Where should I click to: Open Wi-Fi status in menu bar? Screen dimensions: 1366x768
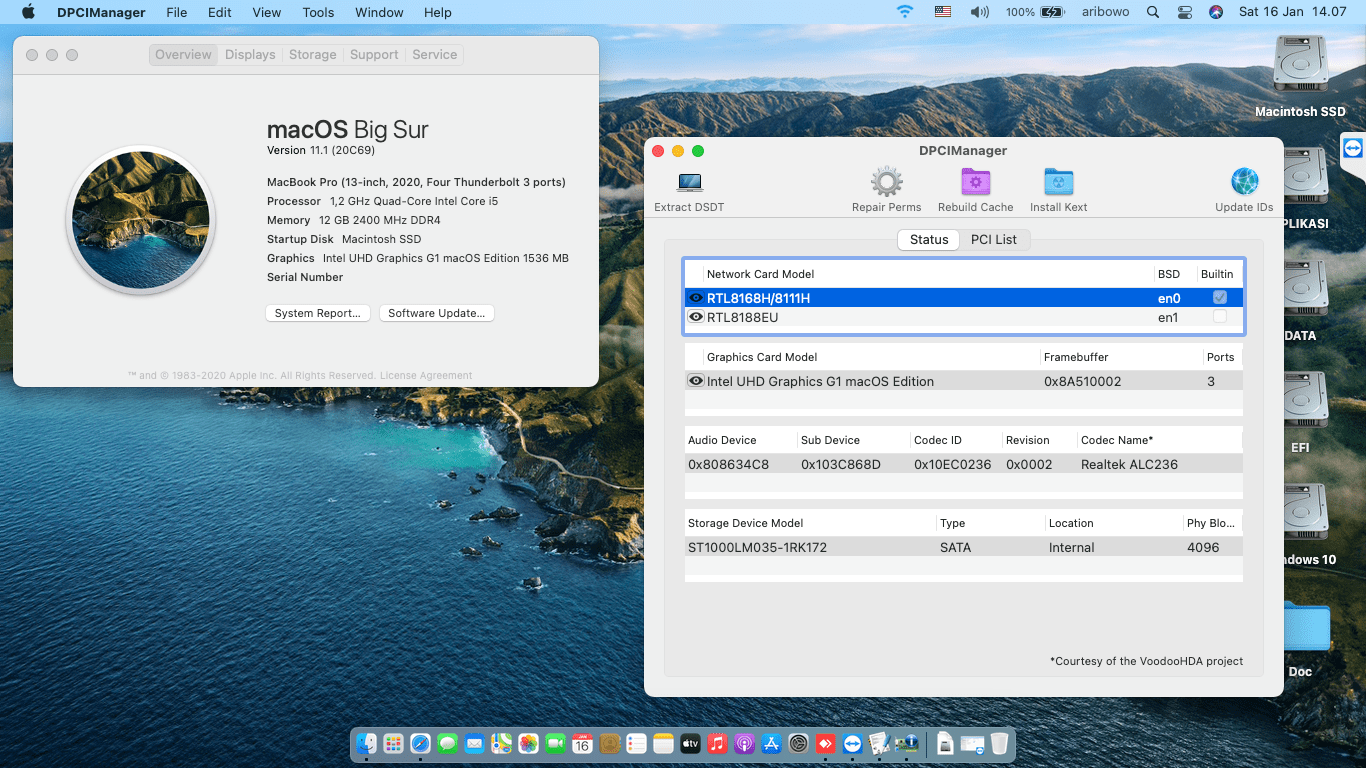pos(905,12)
